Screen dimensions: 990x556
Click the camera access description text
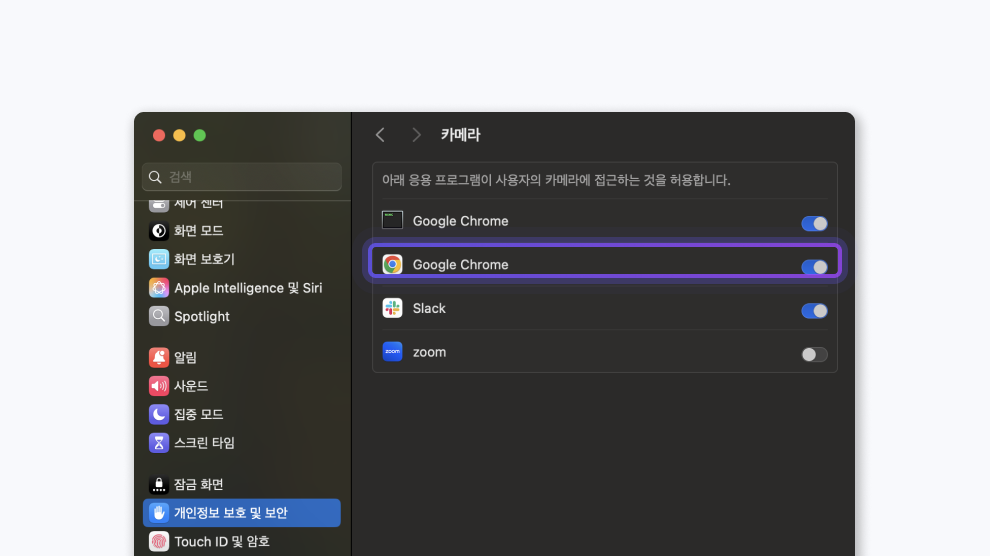(556, 180)
